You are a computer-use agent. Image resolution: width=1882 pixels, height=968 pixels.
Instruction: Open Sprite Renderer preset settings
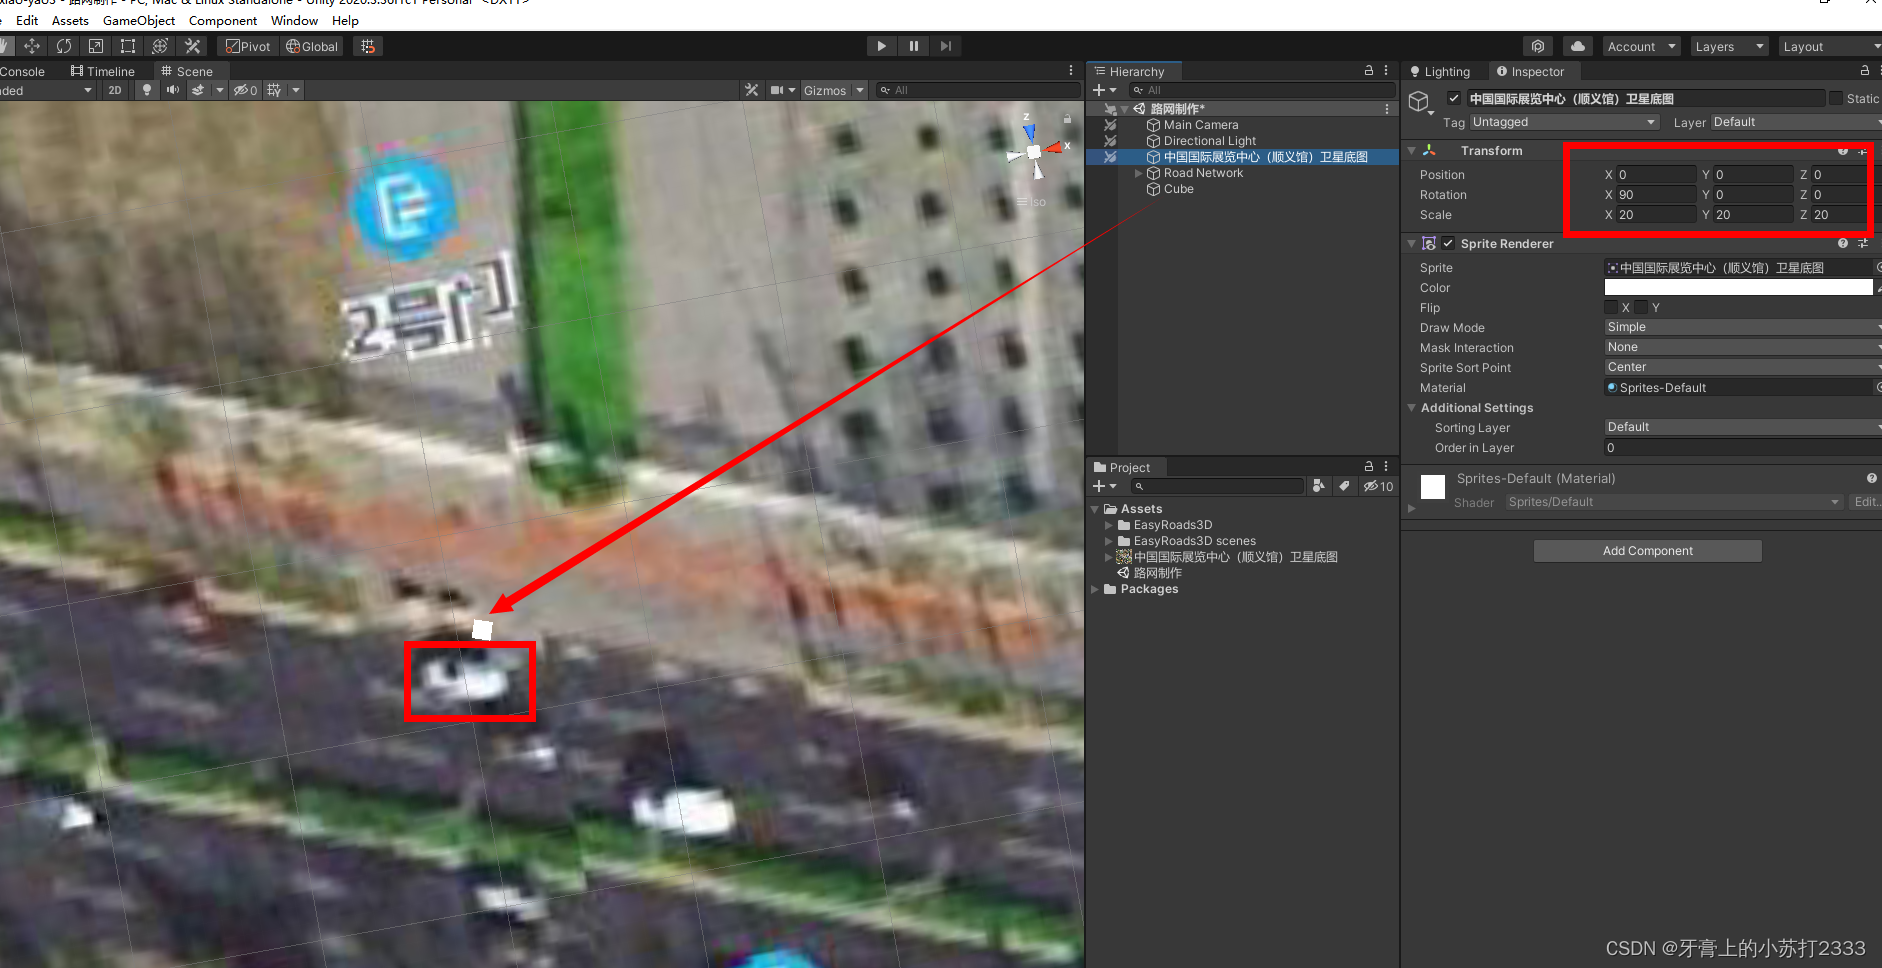pos(1863,244)
